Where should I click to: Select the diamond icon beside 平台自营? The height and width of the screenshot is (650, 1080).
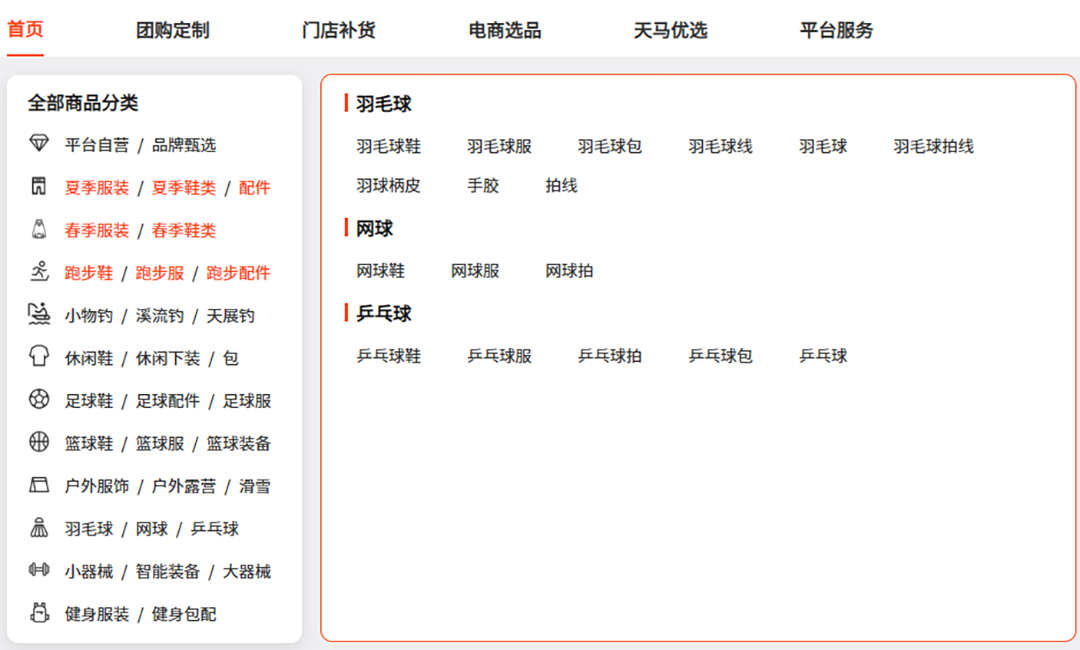click(39, 144)
